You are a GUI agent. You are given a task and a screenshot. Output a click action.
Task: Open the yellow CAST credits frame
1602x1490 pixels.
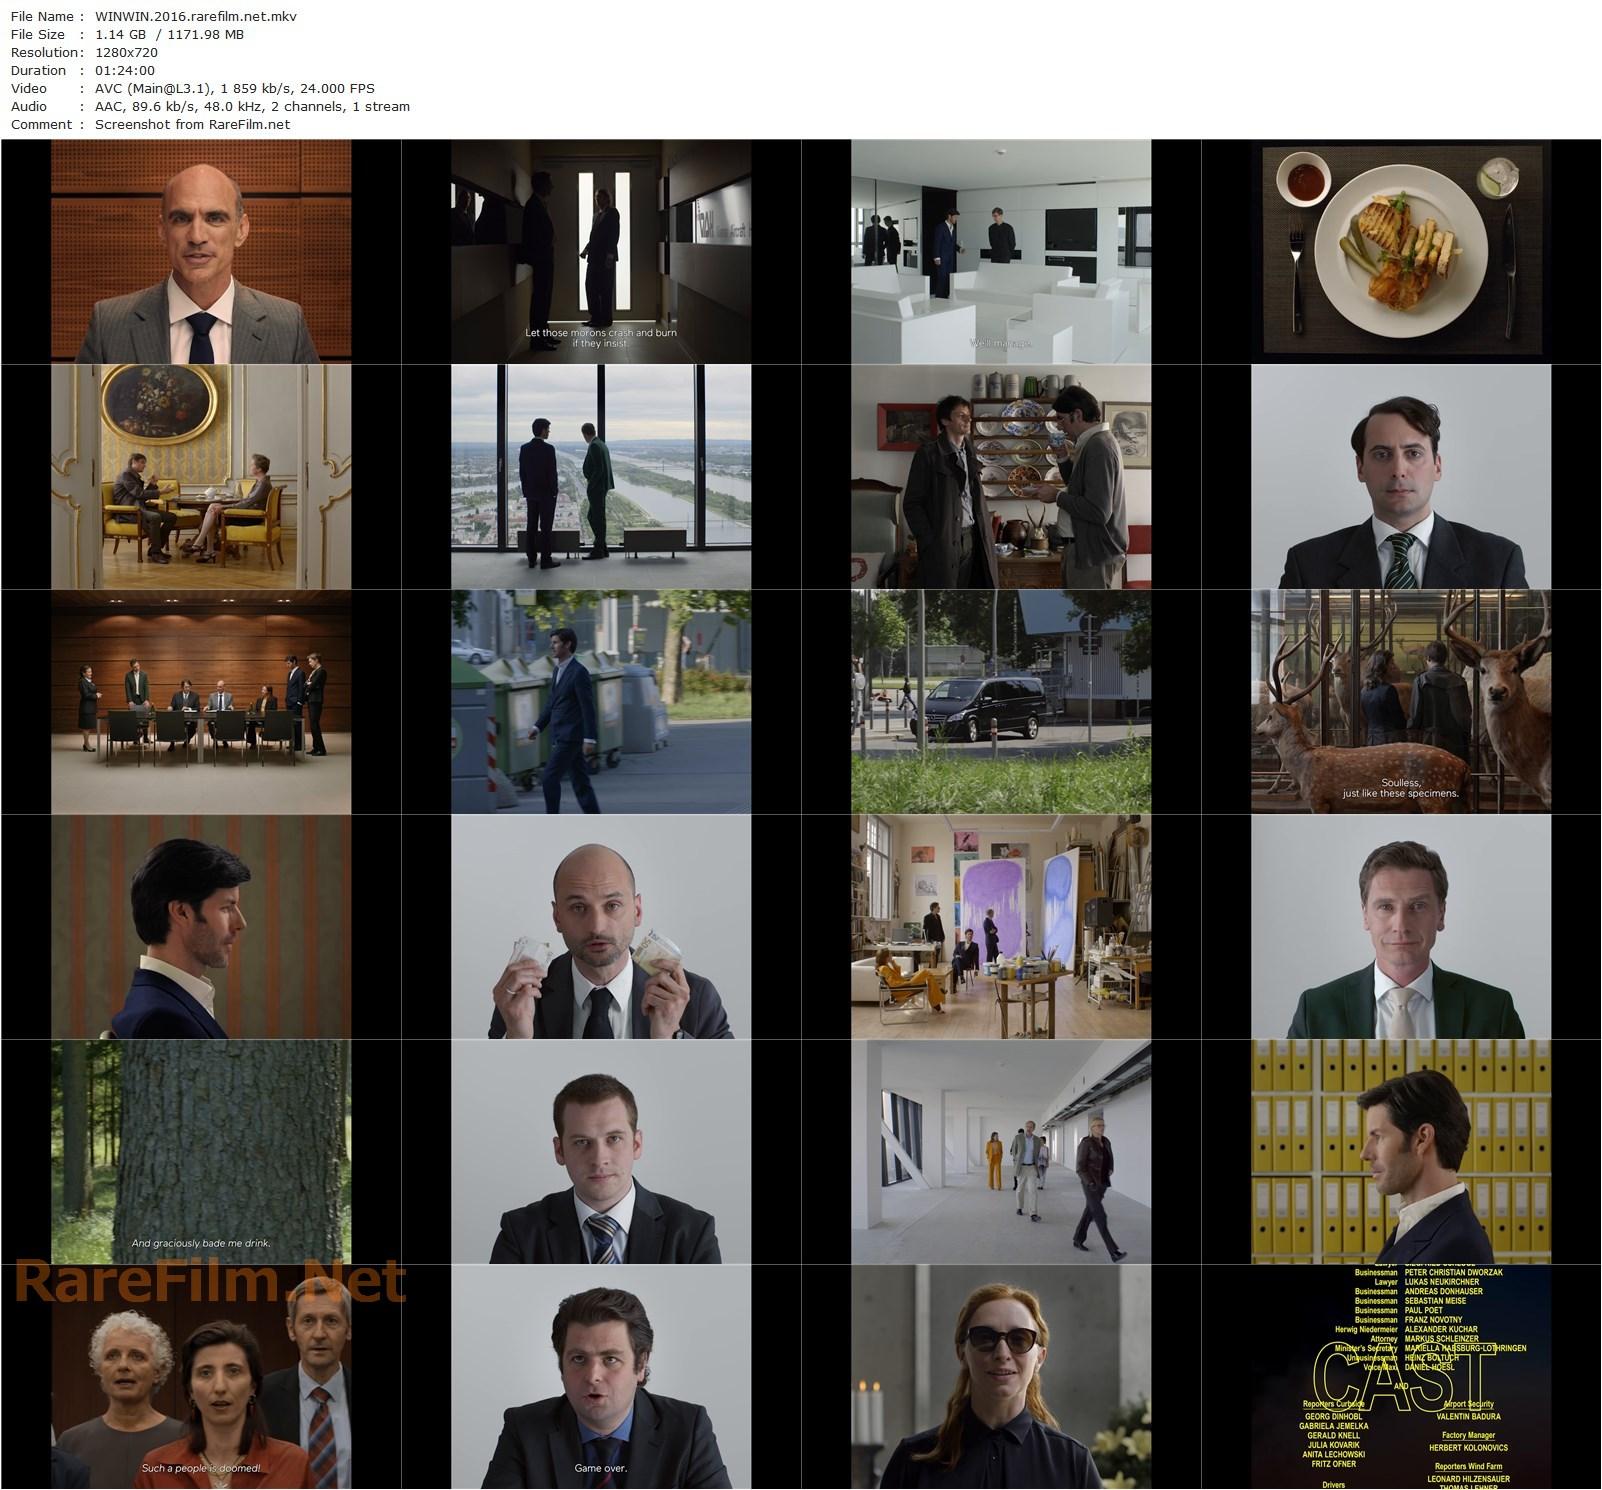pos(1401,1376)
